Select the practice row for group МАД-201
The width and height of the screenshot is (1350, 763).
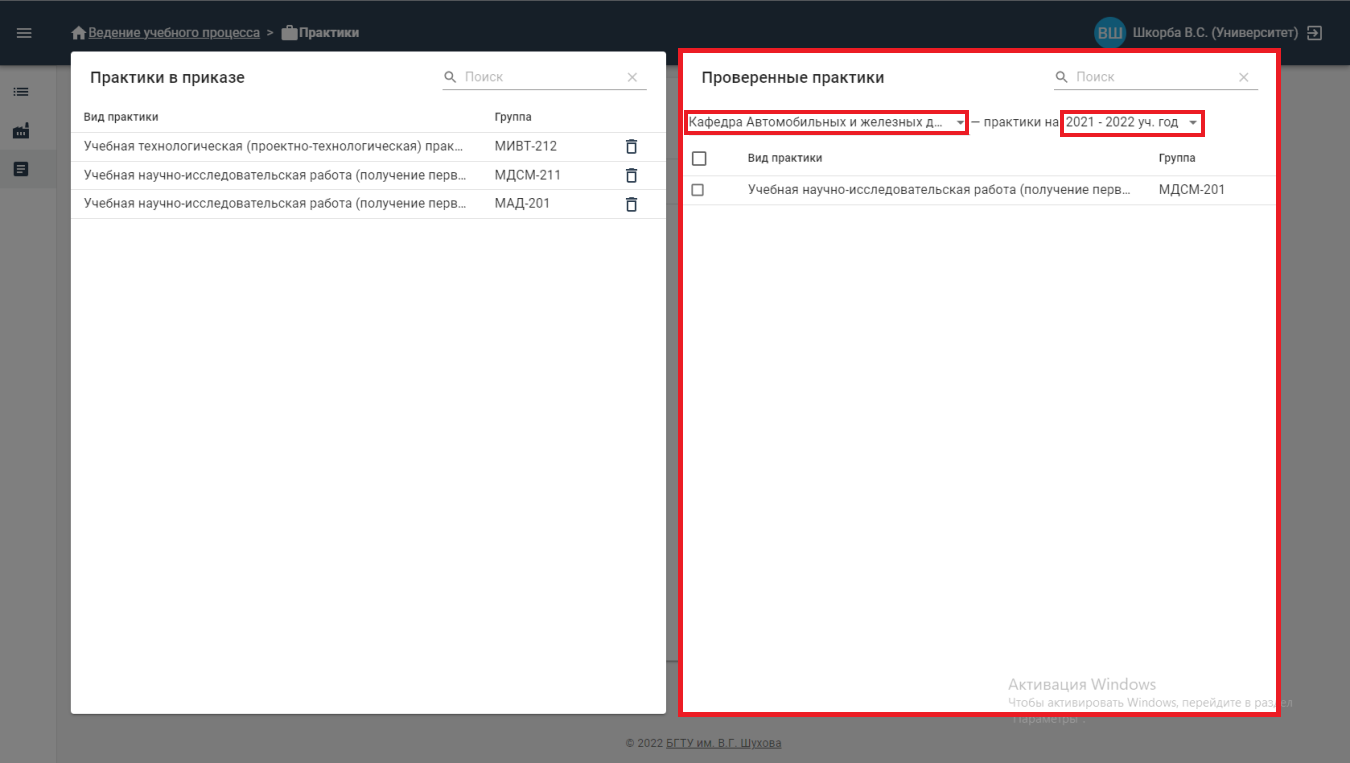pos(368,204)
